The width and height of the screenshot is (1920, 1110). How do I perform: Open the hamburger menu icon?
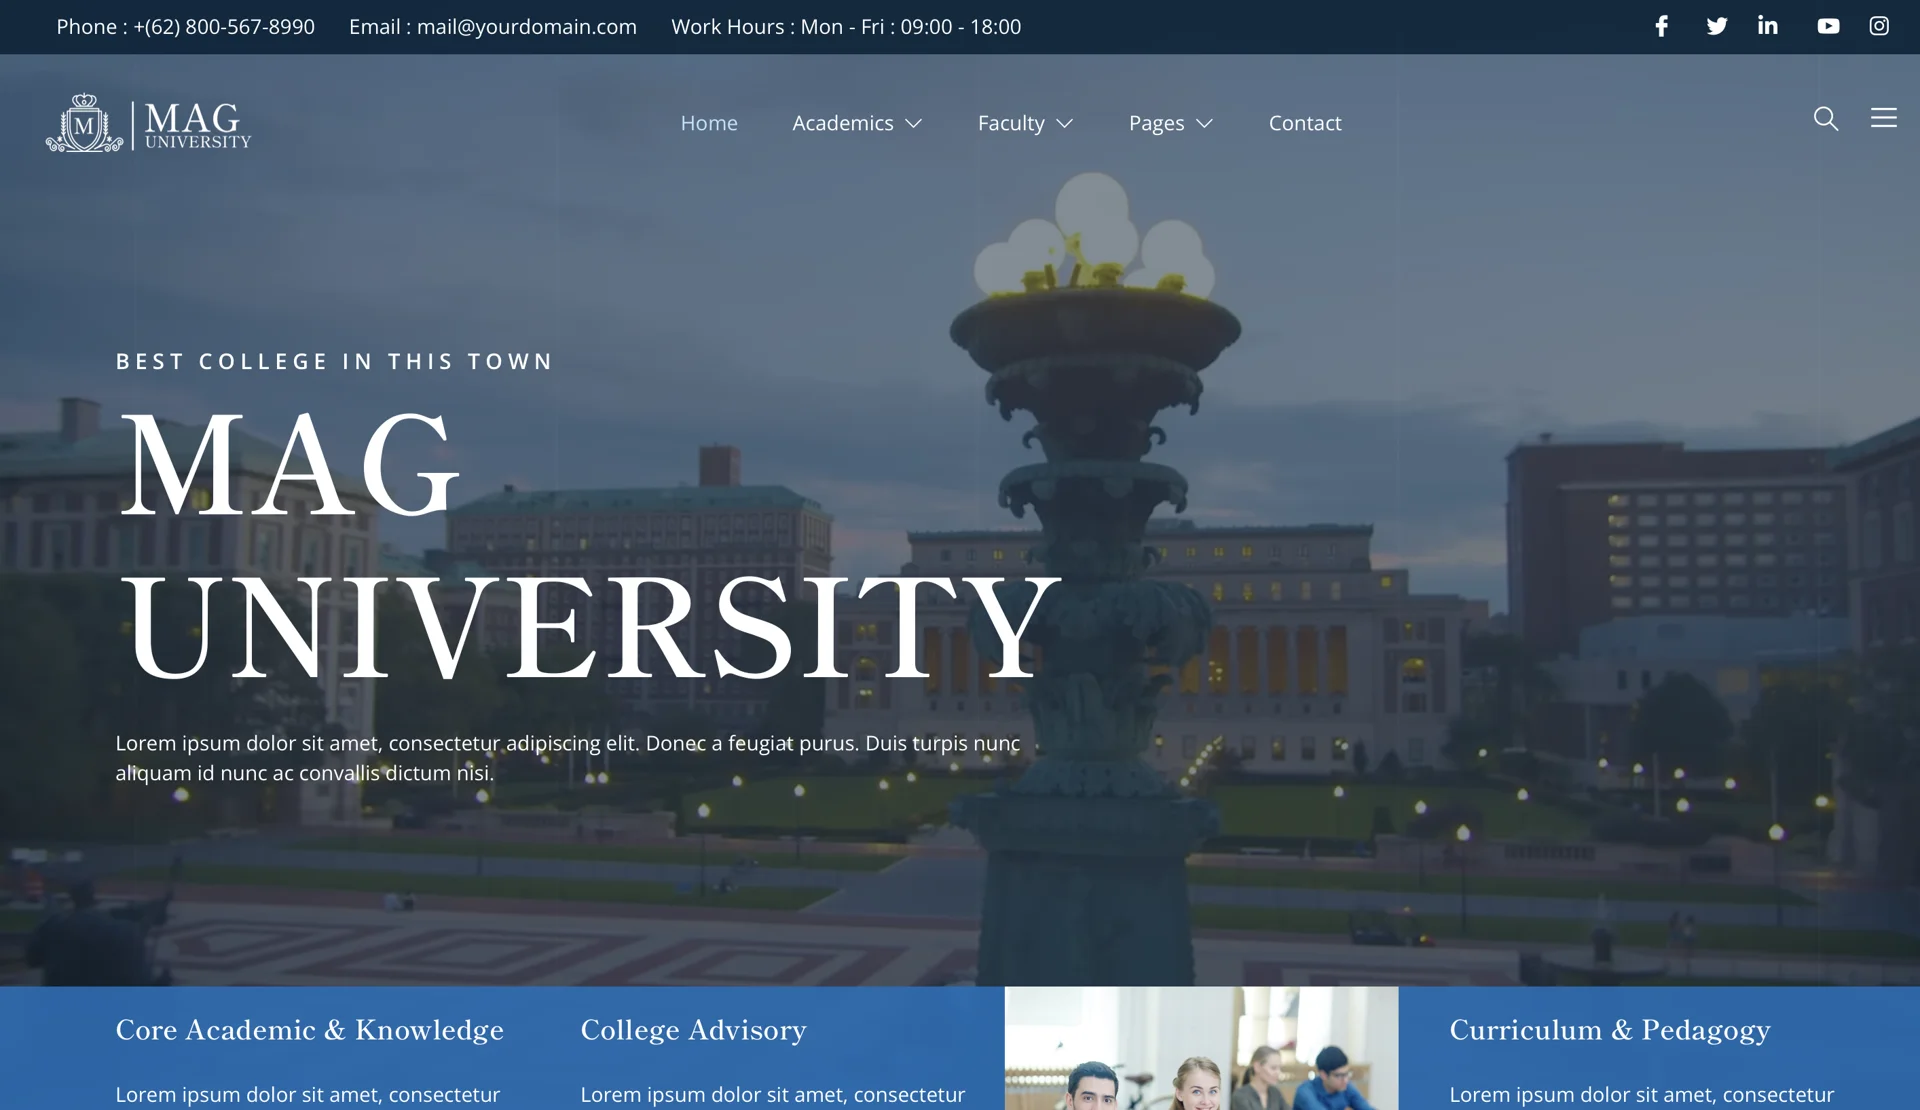[x=1884, y=119]
